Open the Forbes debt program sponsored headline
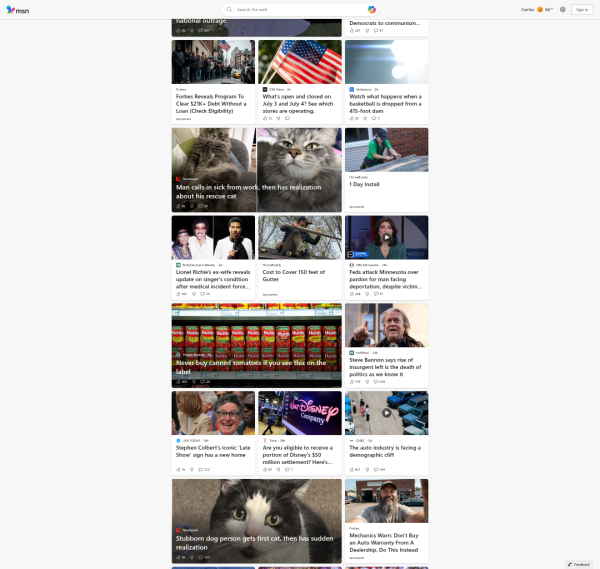Screen dimensions: 600x569 coord(211,104)
